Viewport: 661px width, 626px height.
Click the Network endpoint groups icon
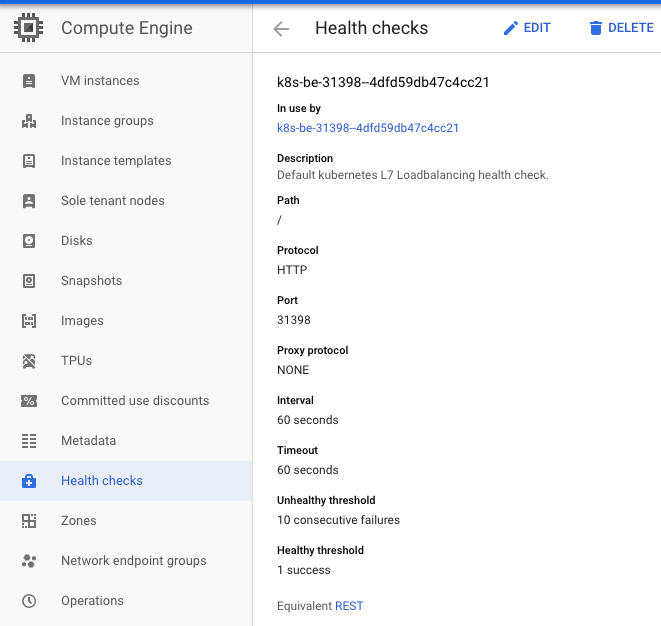tap(29, 561)
